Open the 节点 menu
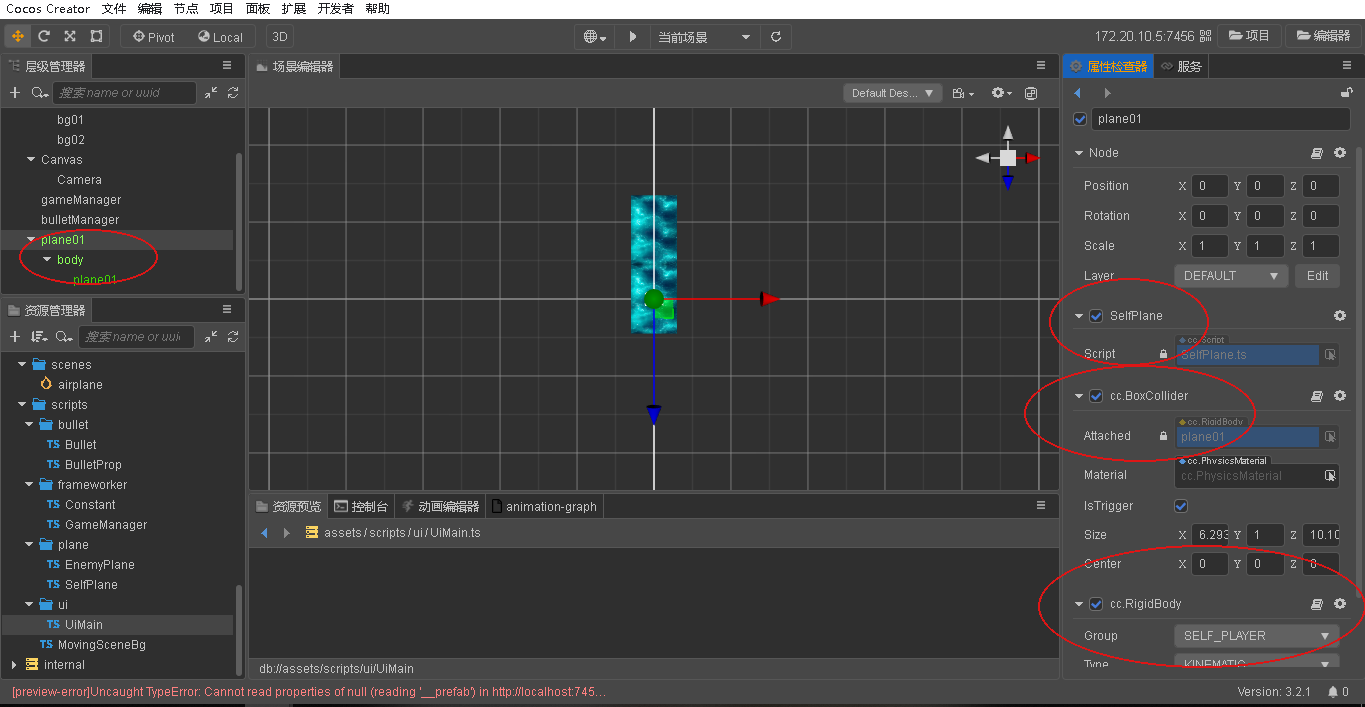This screenshot has height=707, width=1365. click(185, 9)
